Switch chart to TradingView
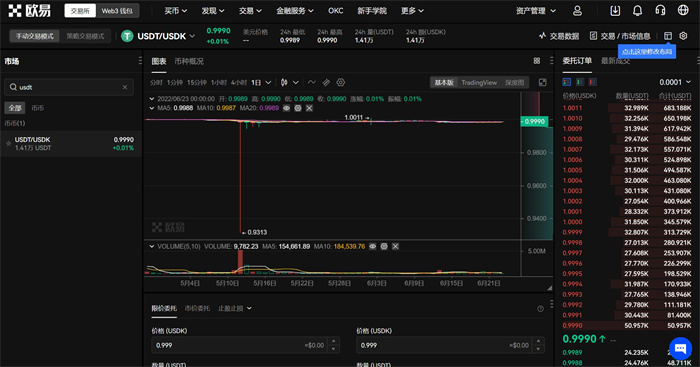 [479, 83]
